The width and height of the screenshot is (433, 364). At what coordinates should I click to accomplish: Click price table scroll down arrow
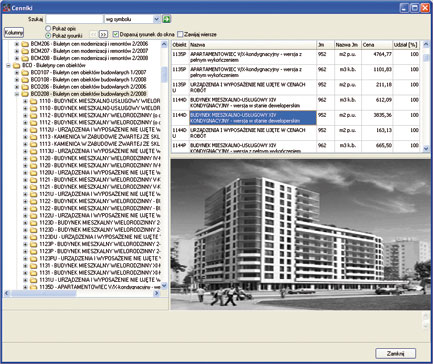tap(426, 149)
